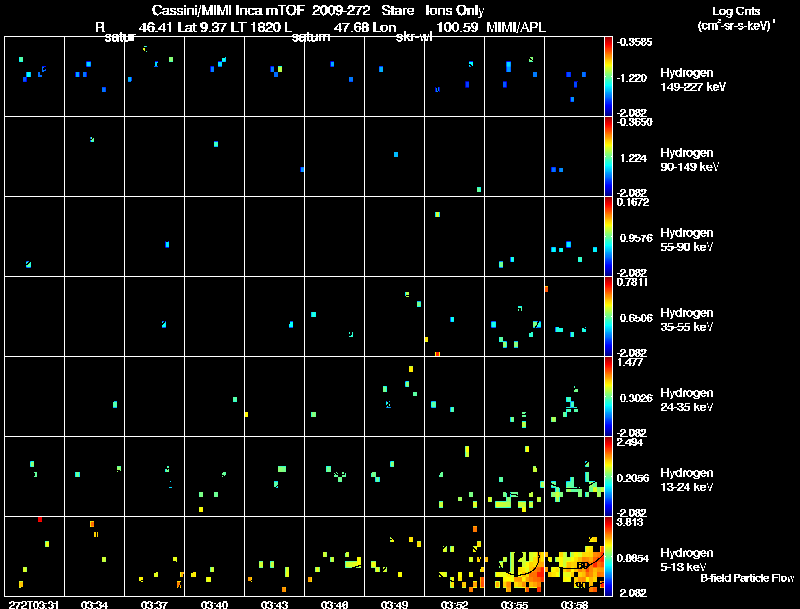Open the 24-35 keV panel at 03:58
Screen dimensions: 800x609
[574, 396]
